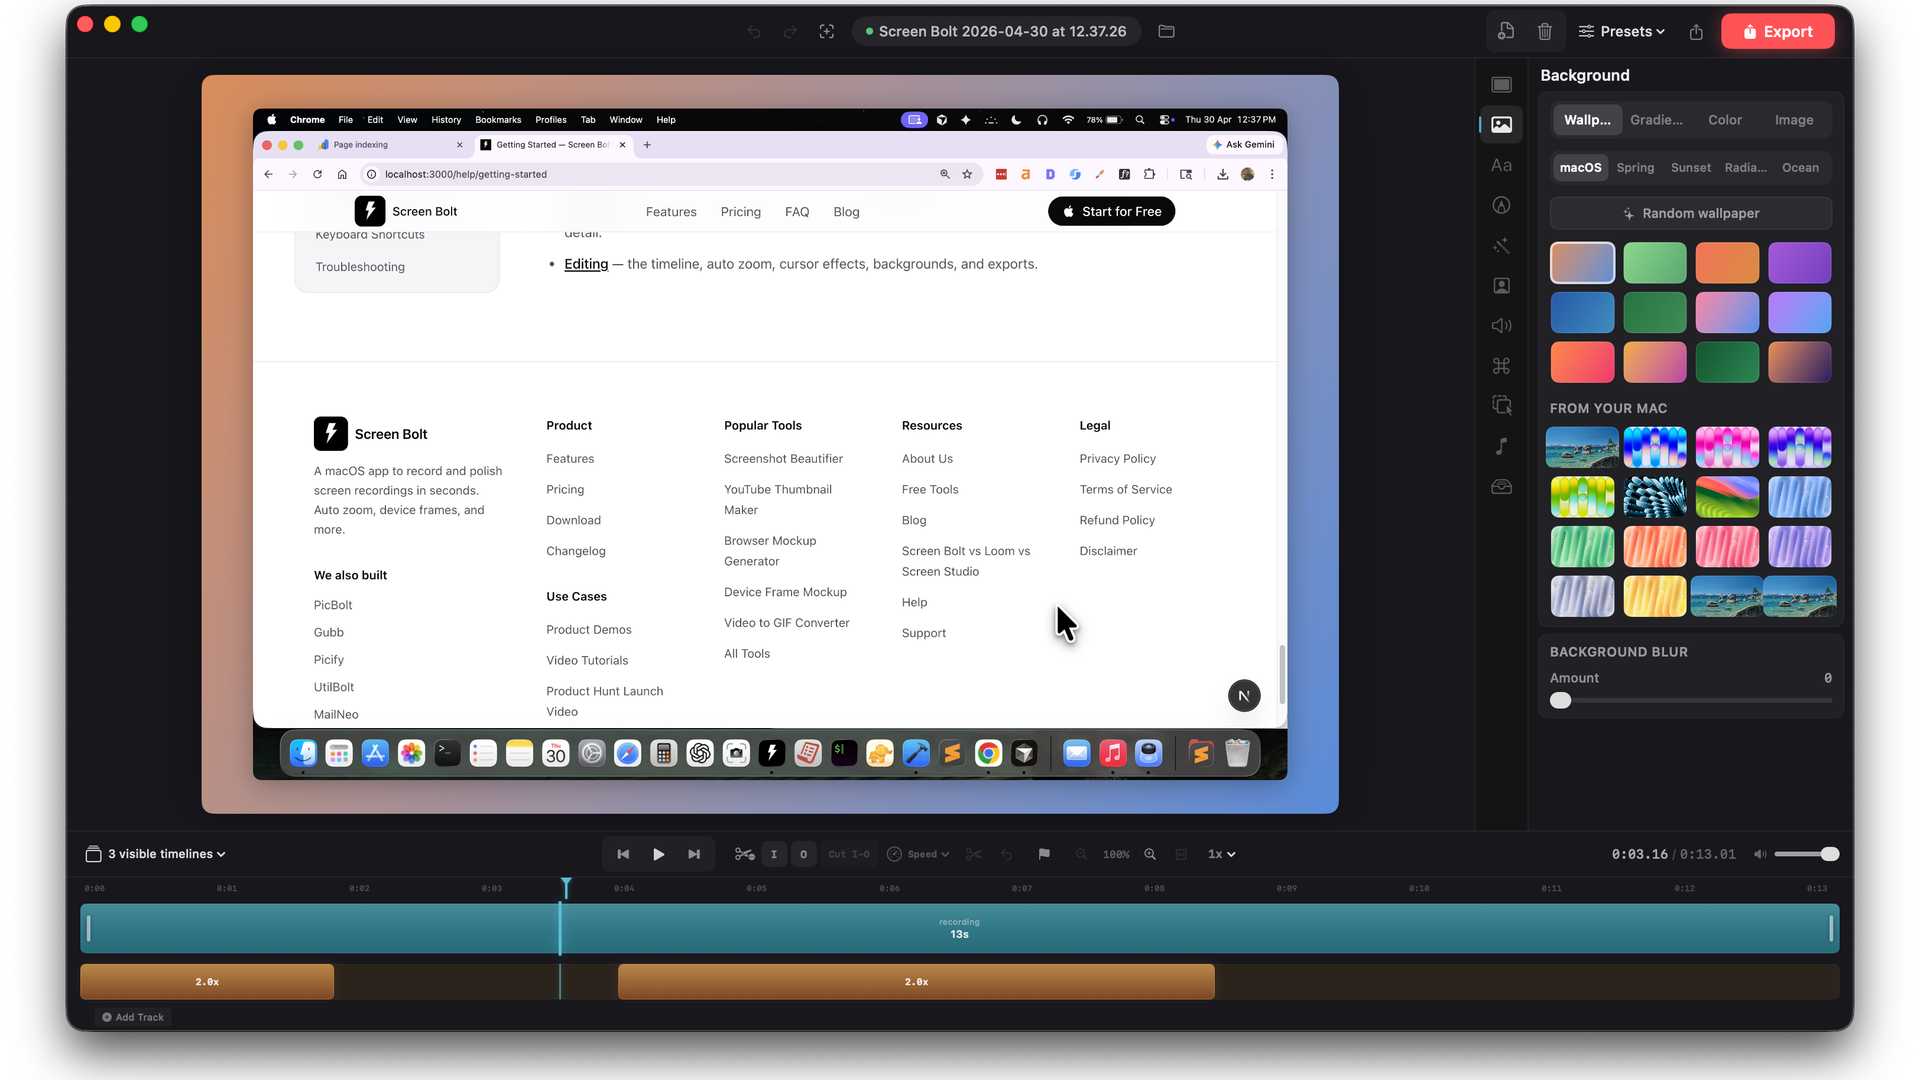This screenshot has width=1920, height=1080.
Task: Select the second, longer 2.0x speed segment
Action: (x=916, y=982)
